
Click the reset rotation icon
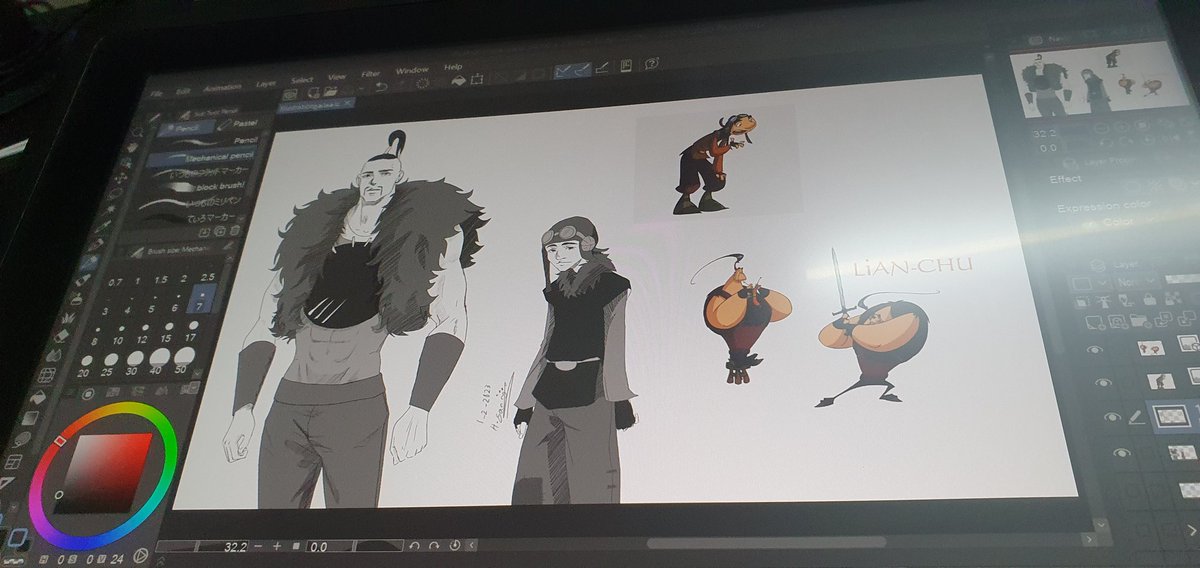[x=453, y=545]
